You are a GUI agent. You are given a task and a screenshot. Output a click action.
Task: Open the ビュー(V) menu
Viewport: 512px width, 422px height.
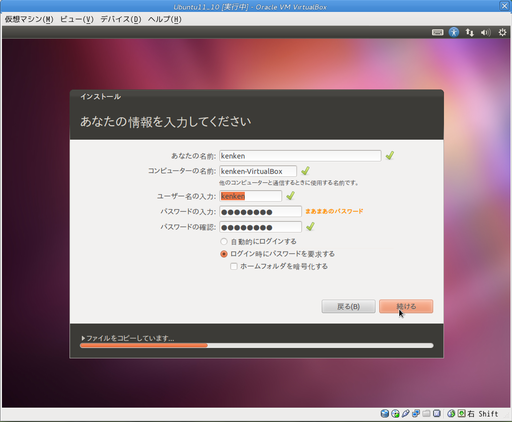[x=77, y=19]
